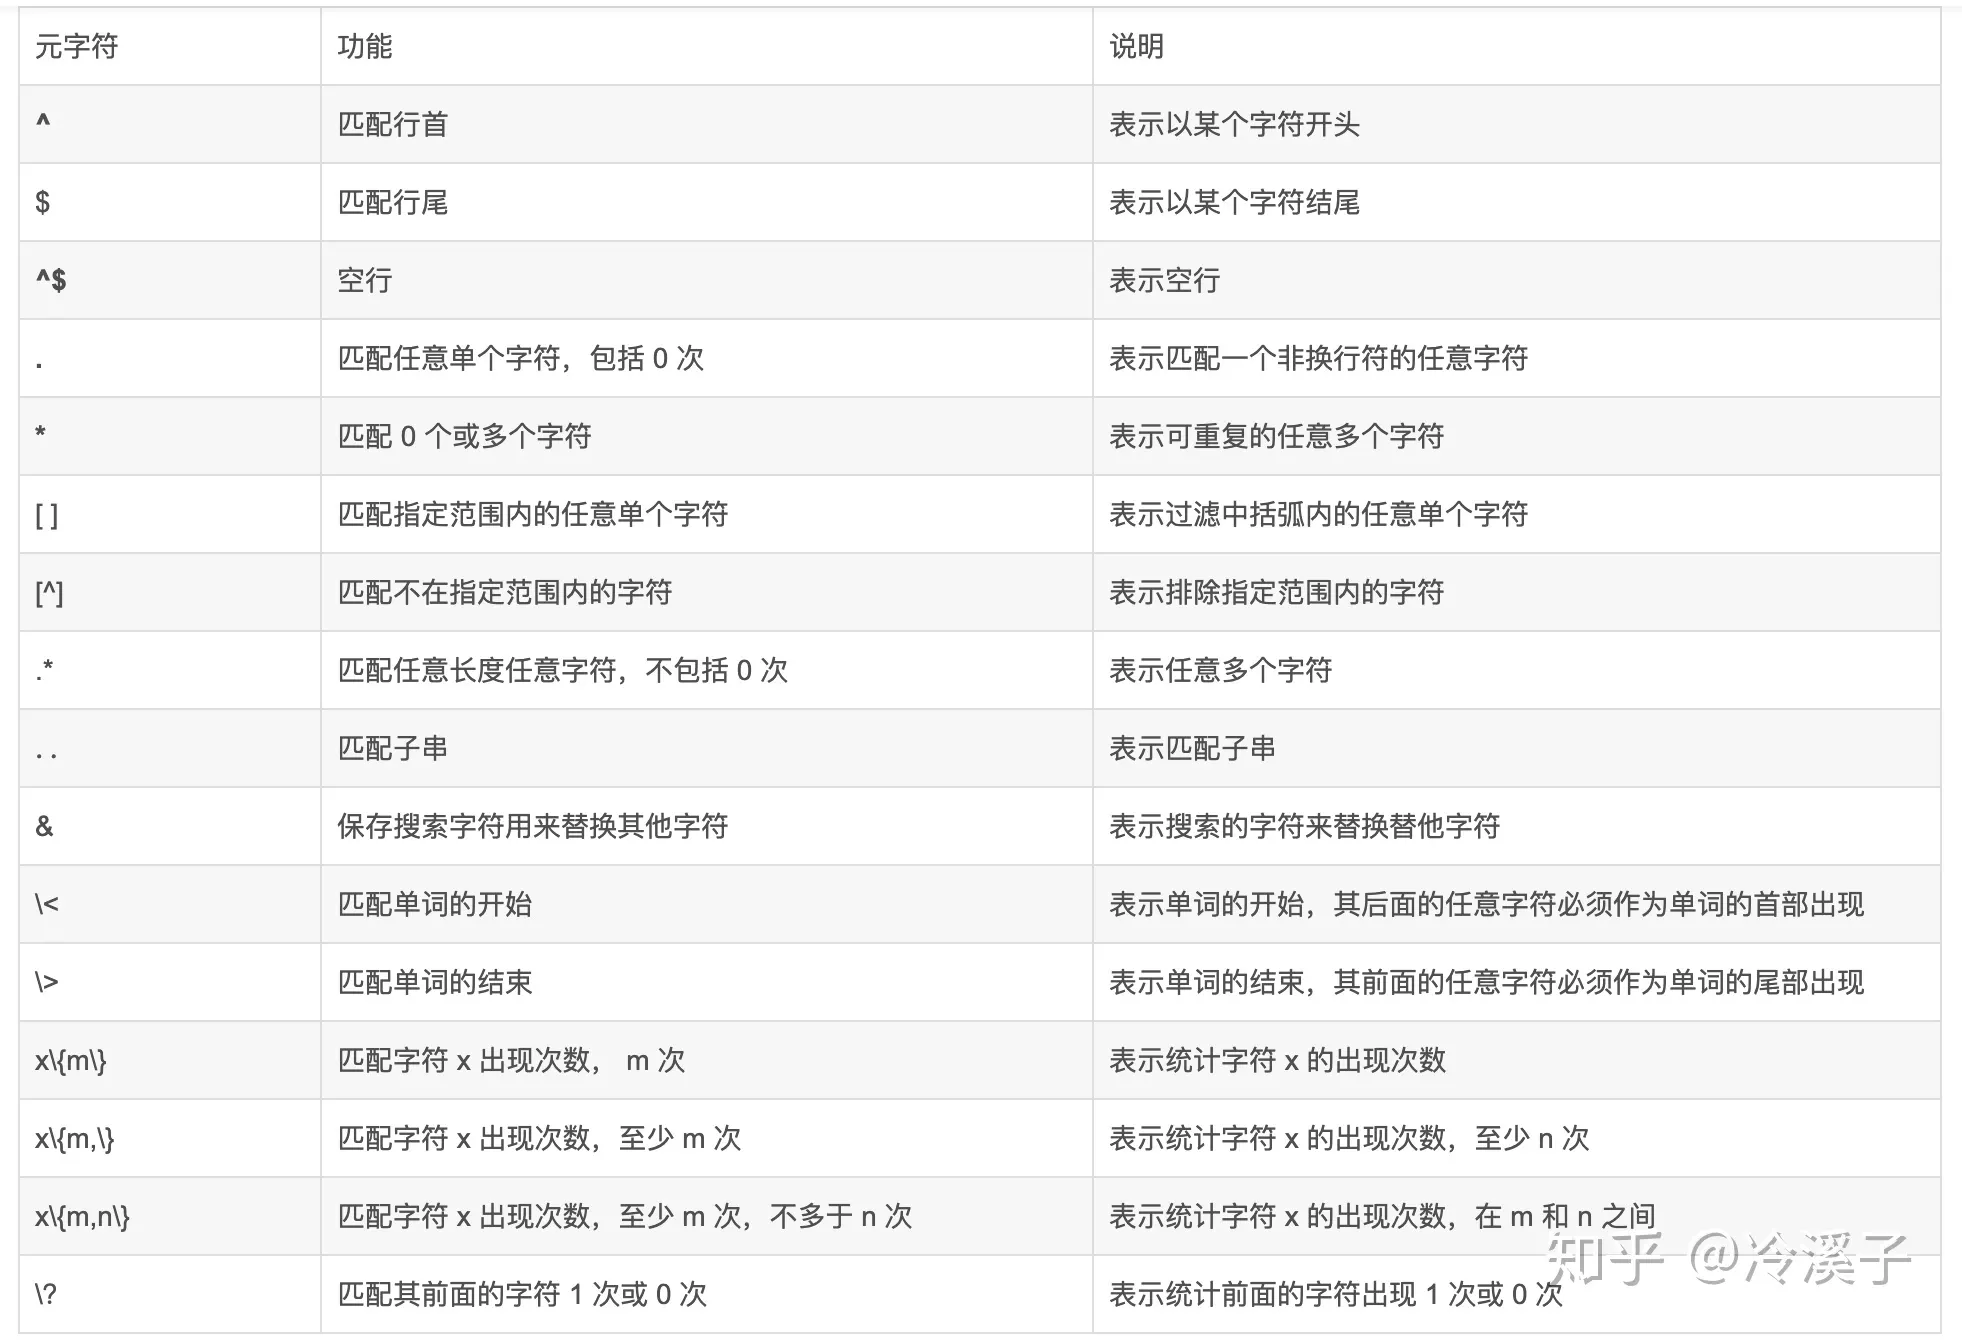Click the & metacharacter cell
This screenshot has height=1340, width=1962.
[x=170, y=826]
